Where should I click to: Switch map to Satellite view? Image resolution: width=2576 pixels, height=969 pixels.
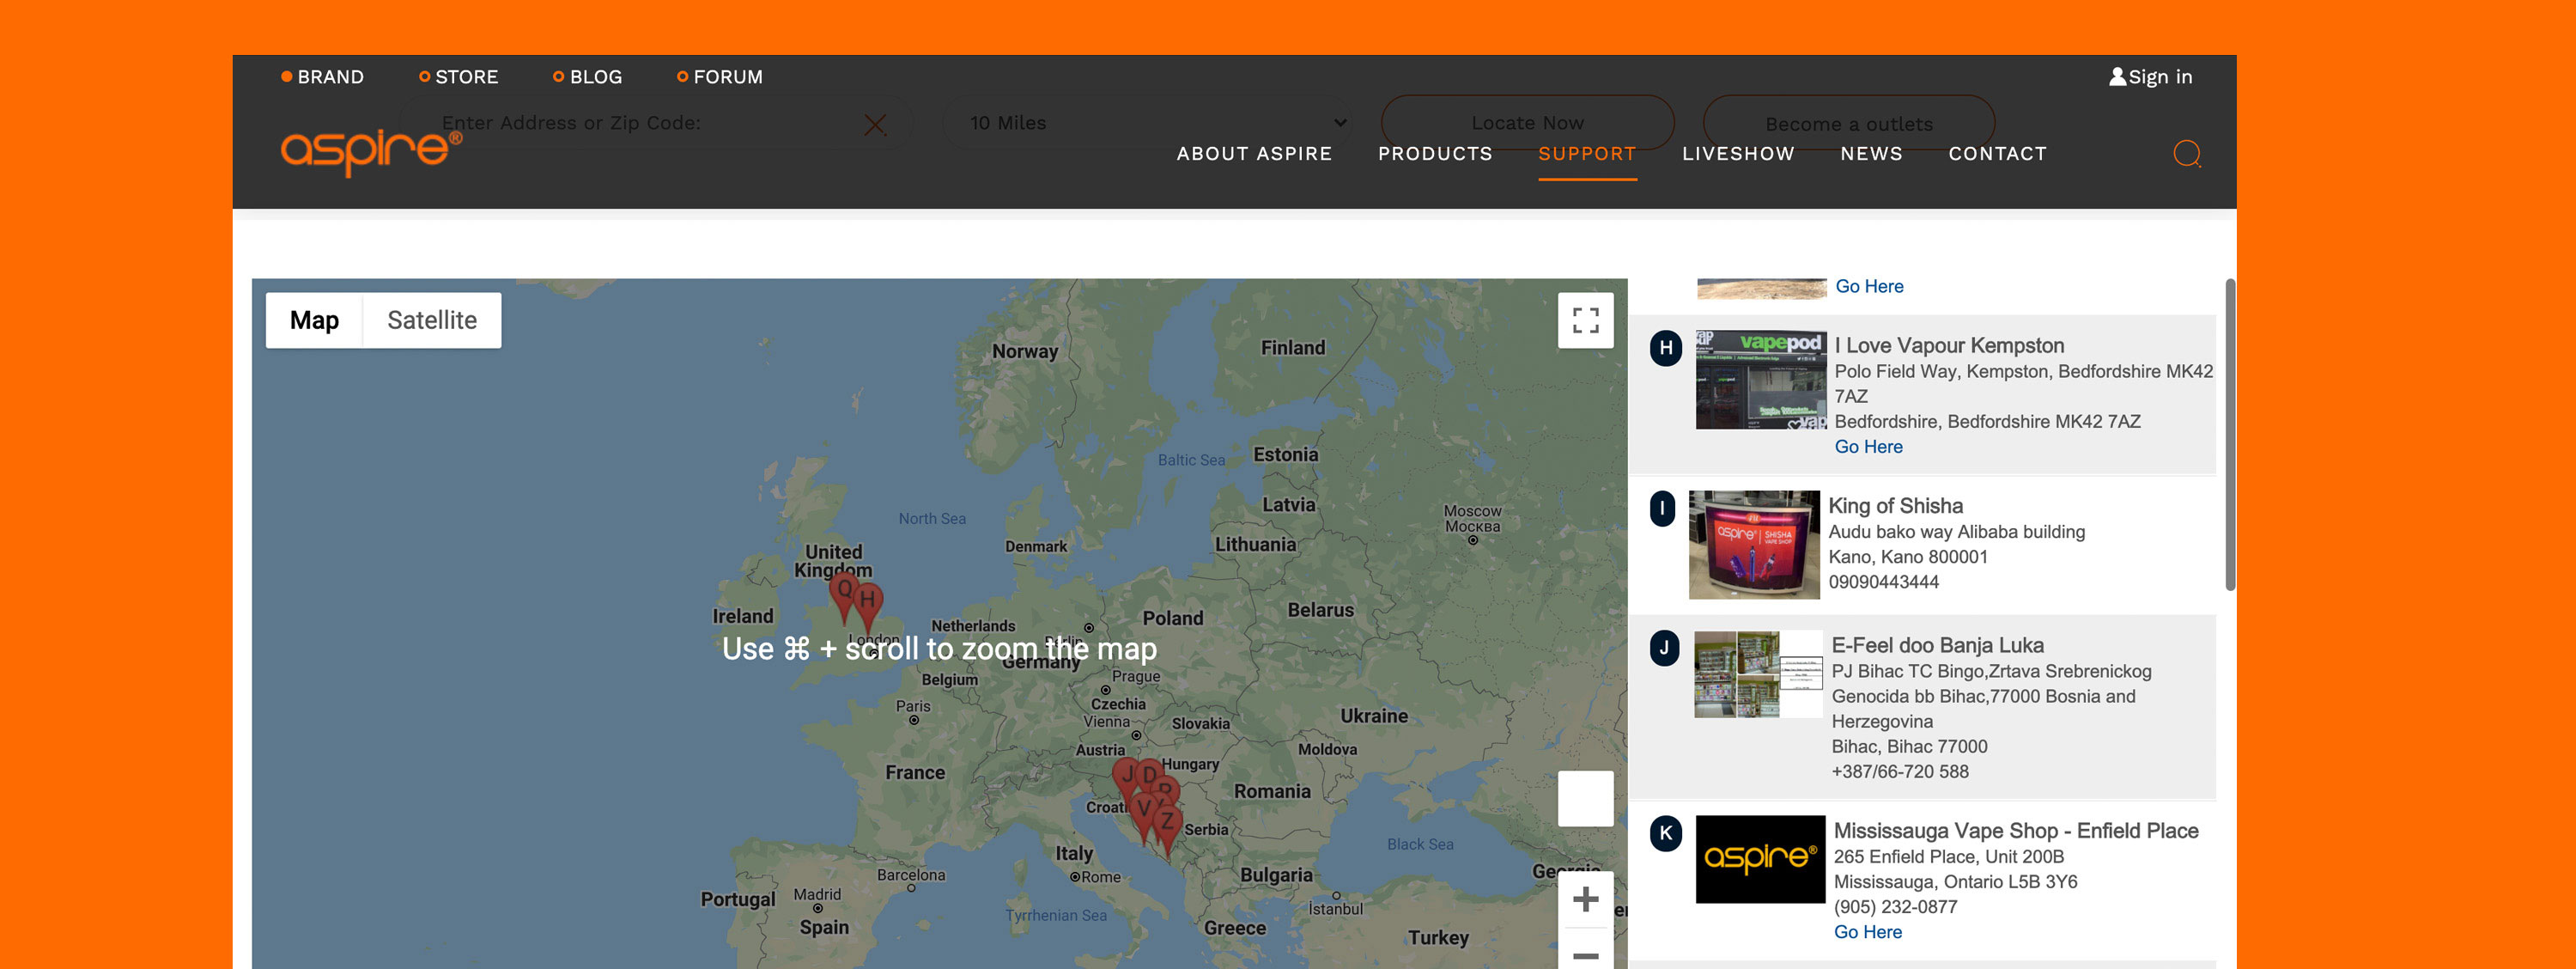431,320
